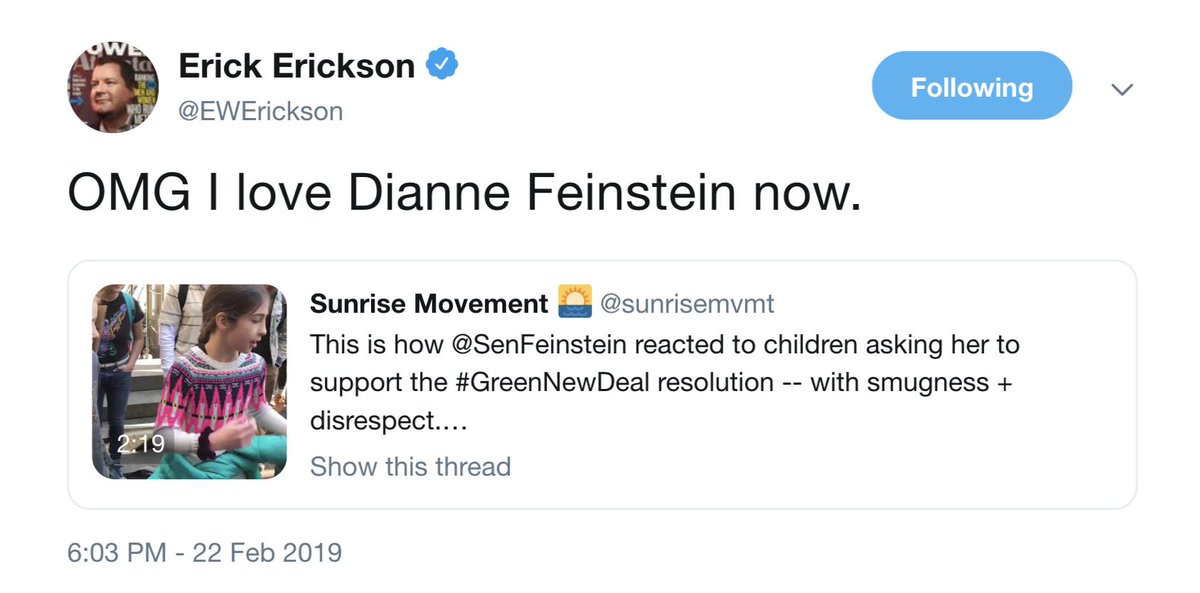Click empty space right of Show this thread

[800, 466]
